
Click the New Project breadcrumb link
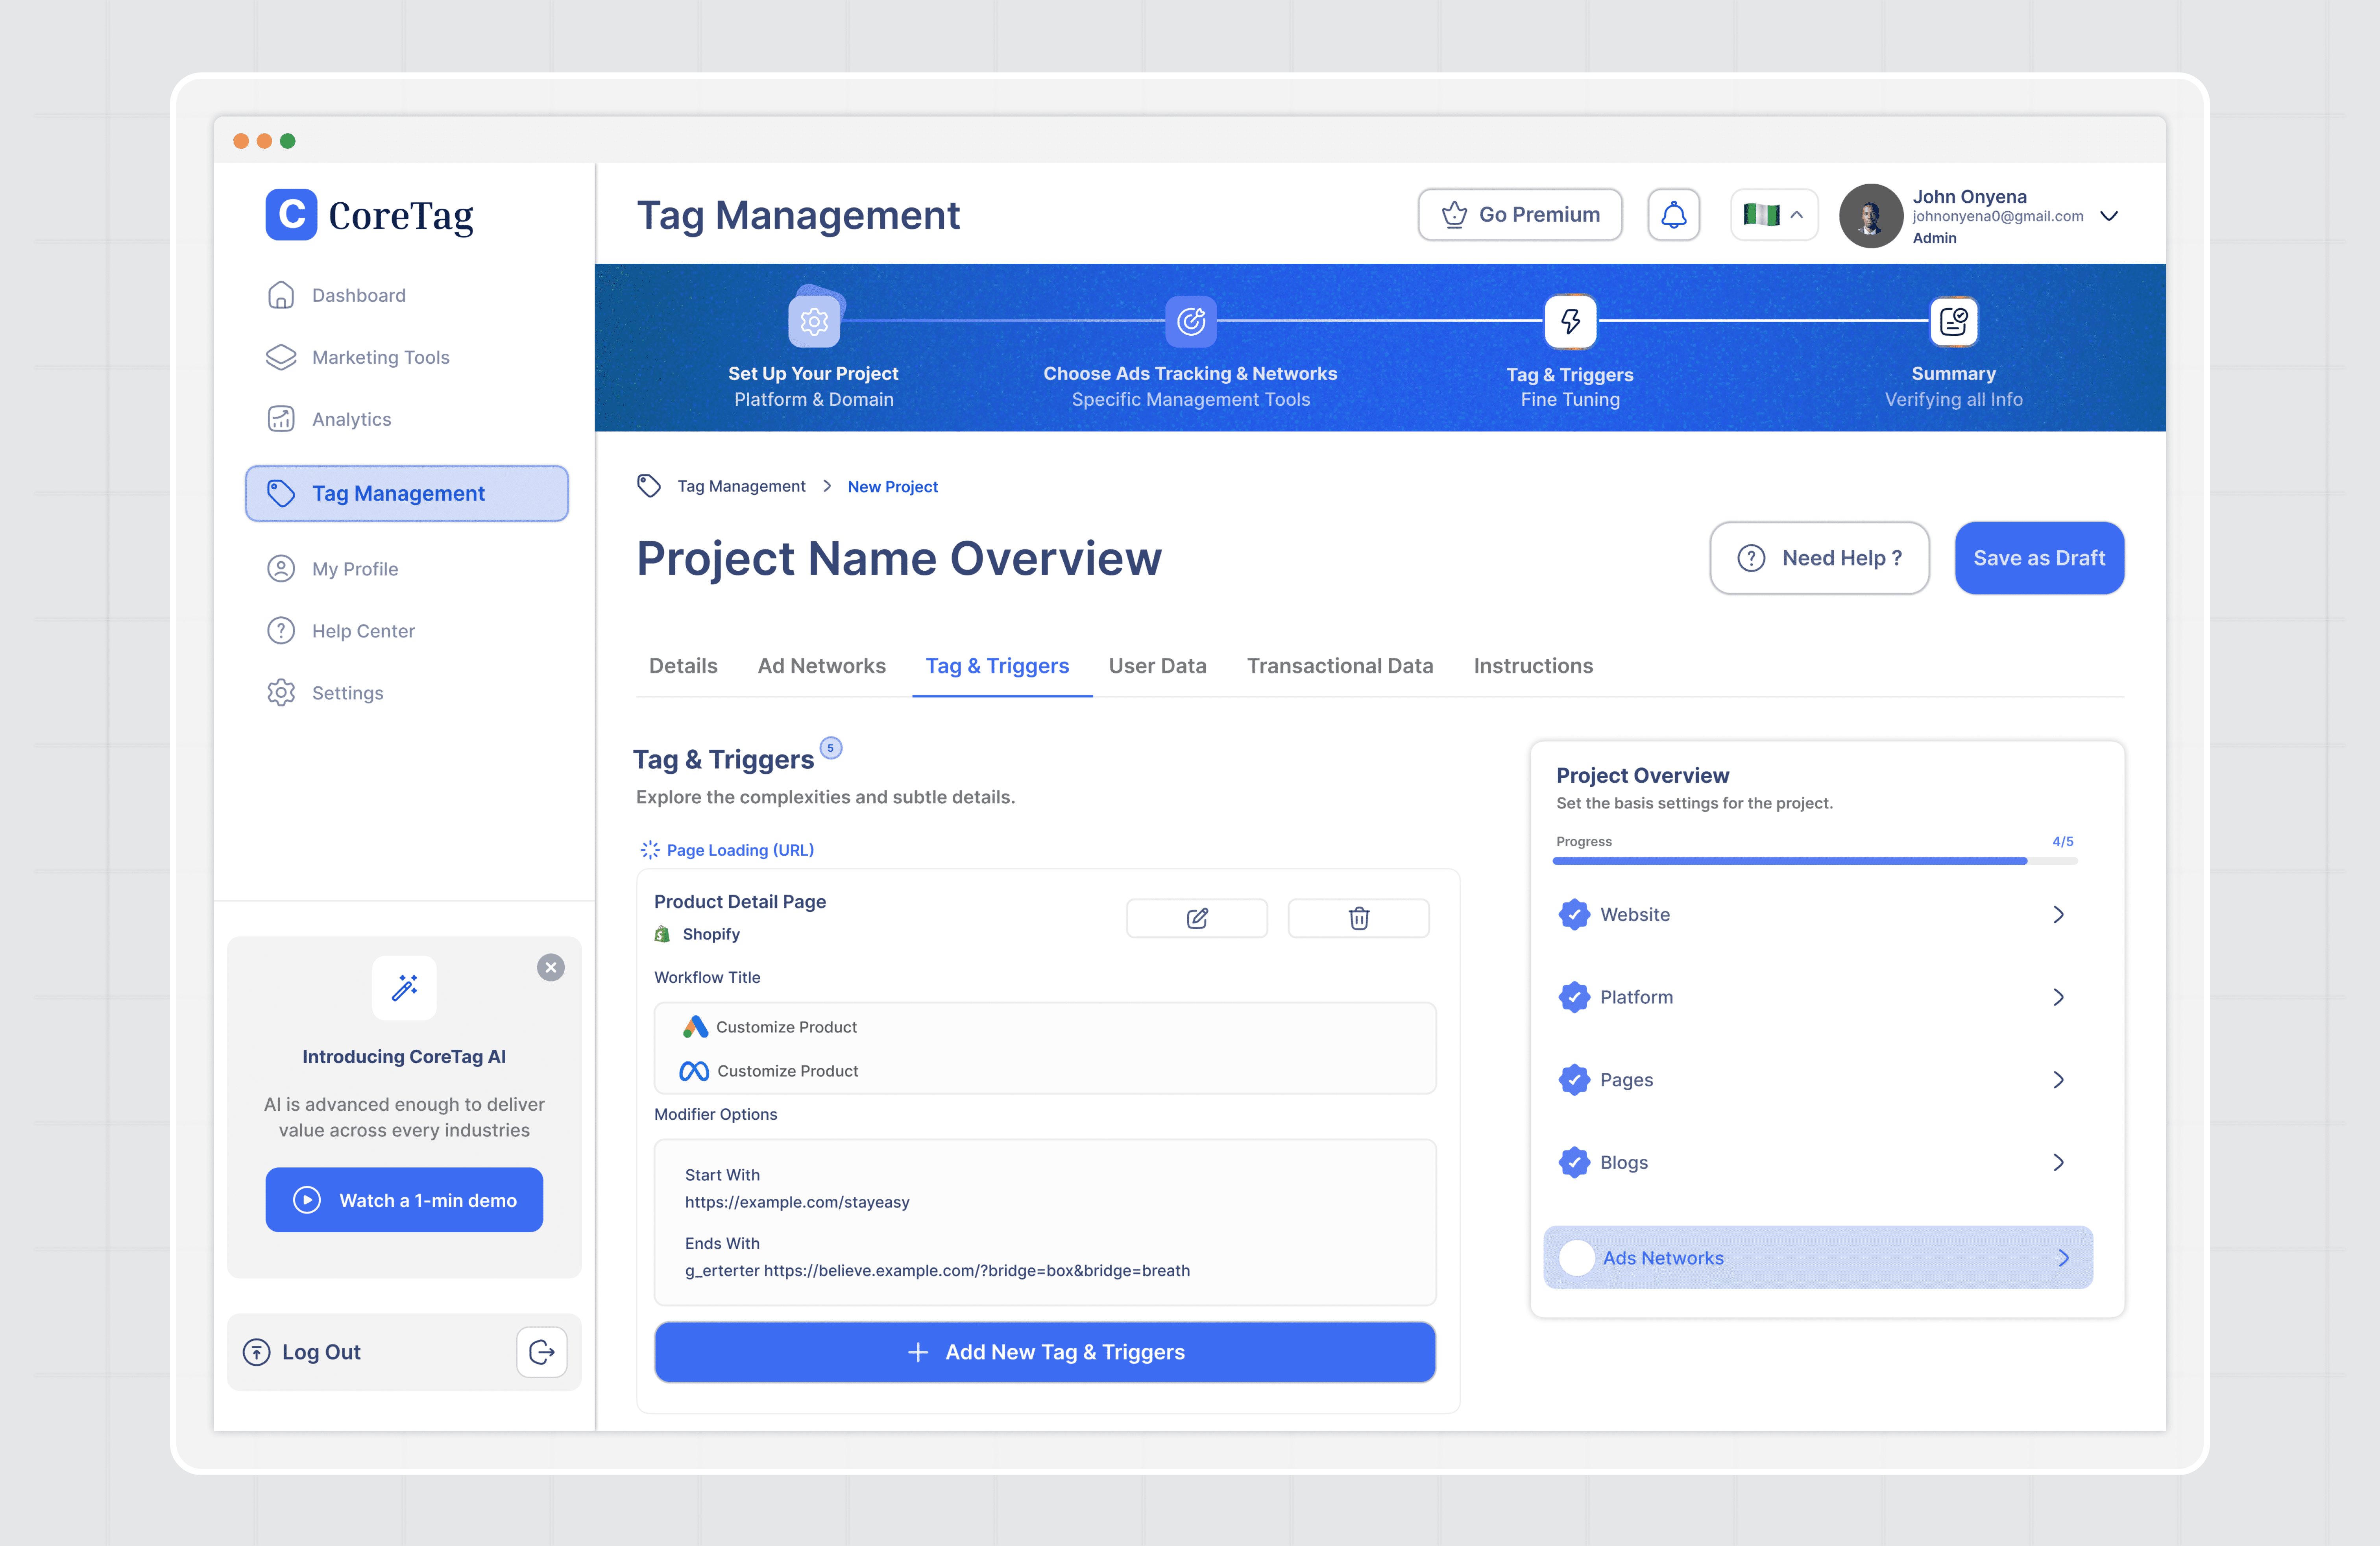pos(892,486)
